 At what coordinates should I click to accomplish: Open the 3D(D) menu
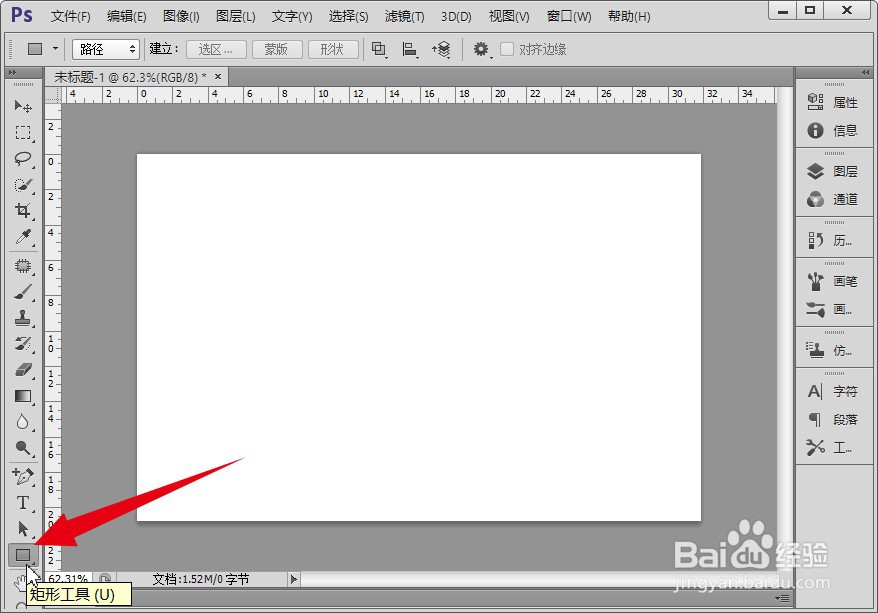456,16
